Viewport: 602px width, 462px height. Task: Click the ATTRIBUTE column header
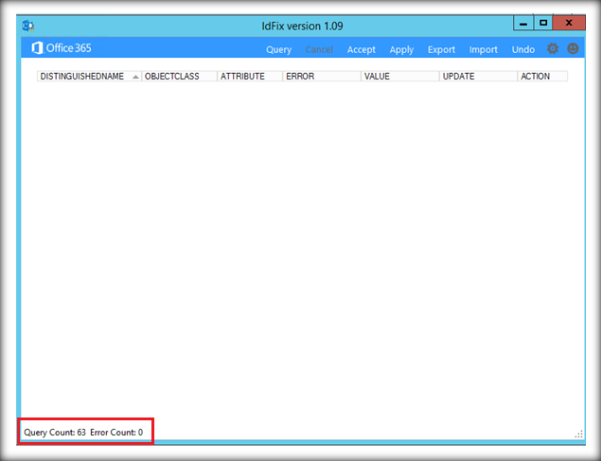250,76
